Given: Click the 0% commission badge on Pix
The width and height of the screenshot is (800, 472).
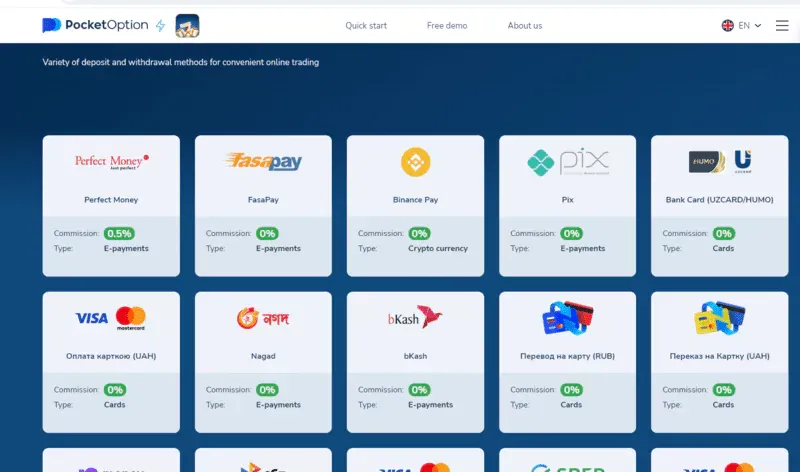Looking at the screenshot, I should (x=571, y=234).
